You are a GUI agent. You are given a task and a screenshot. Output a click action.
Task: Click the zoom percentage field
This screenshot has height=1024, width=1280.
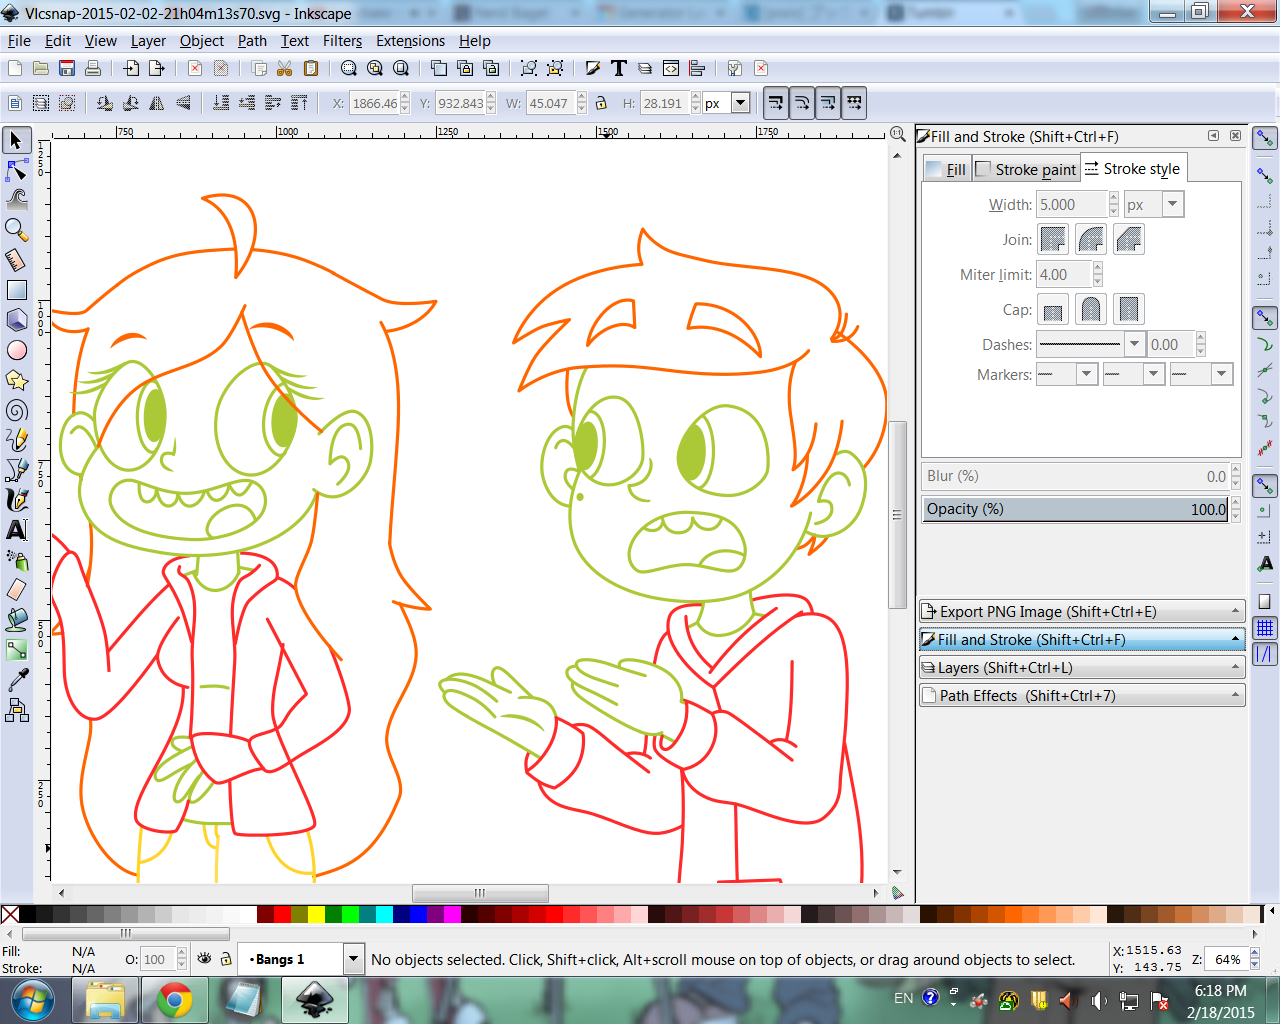1228,959
